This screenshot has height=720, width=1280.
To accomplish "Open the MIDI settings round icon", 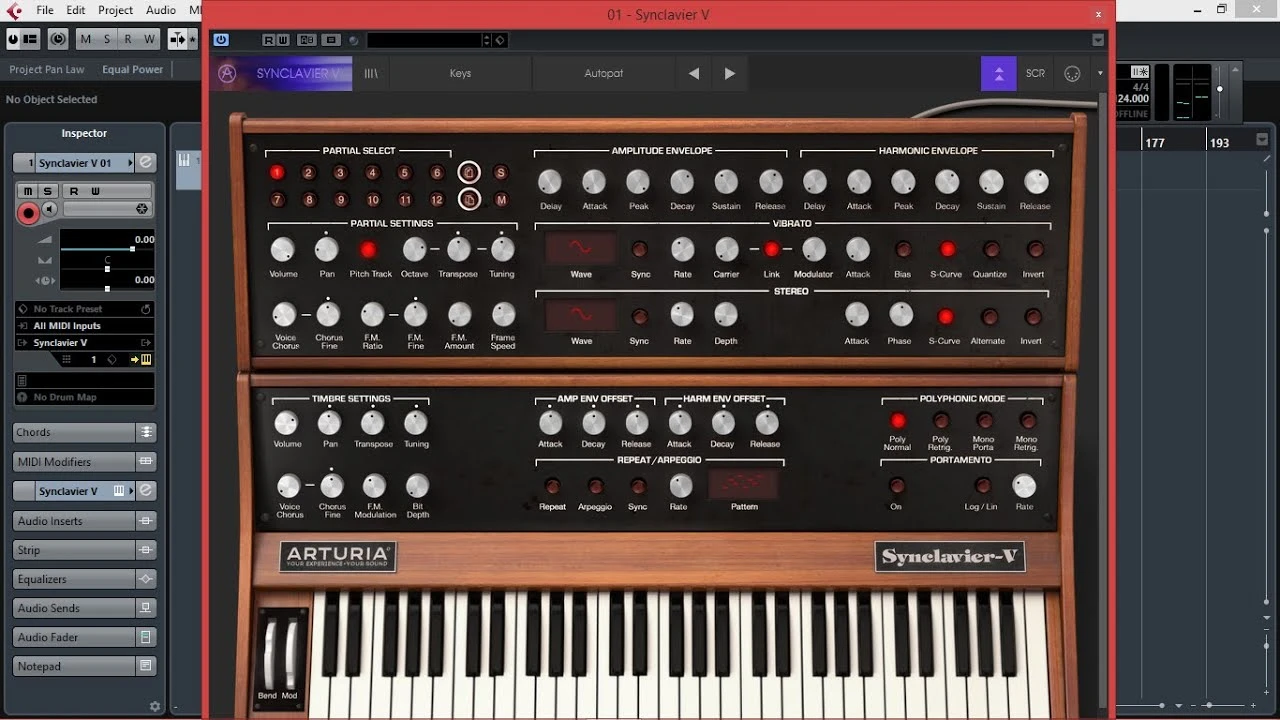I will click(1072, 73).
